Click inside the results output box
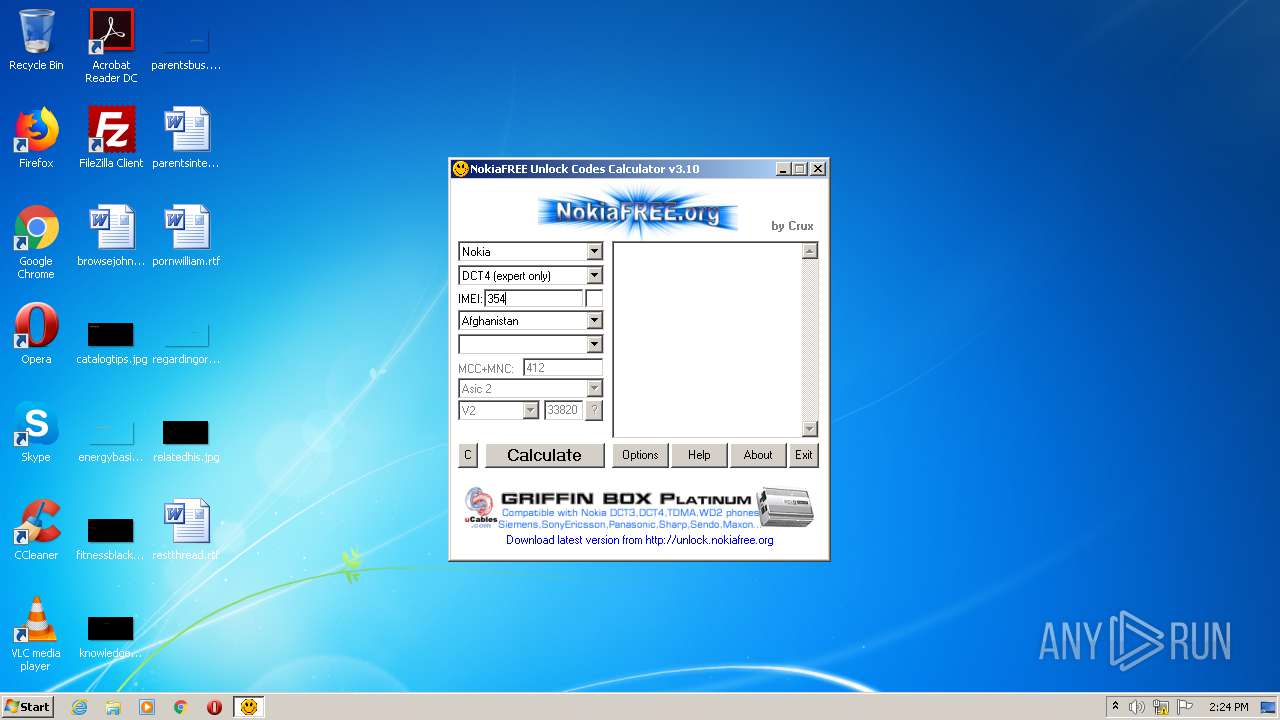 (x=707, y=340)
